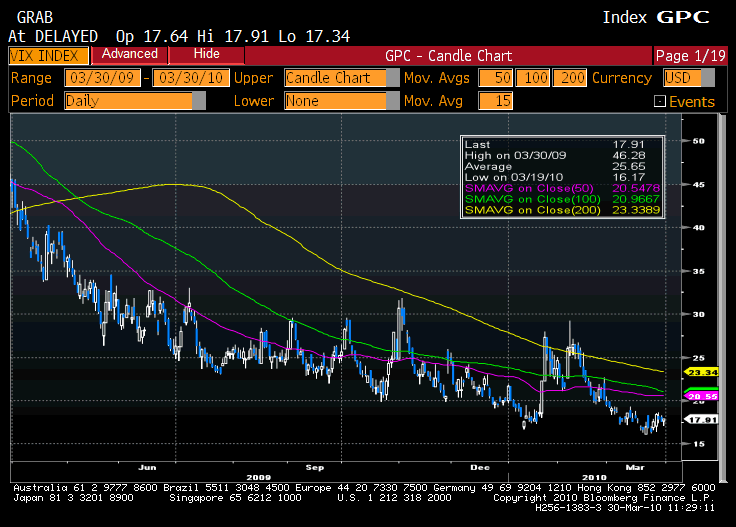Screen dimensions: 736x527
Task: Click the Jun label on time axis
Action: (x=147, y=467)
